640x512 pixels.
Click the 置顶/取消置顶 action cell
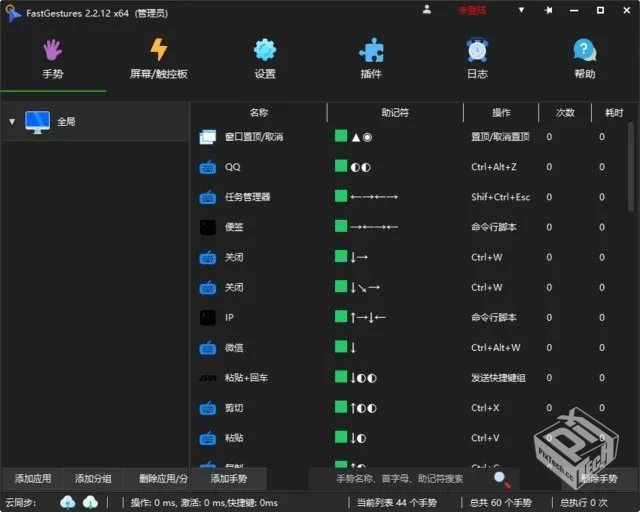[x=500, y=137]
